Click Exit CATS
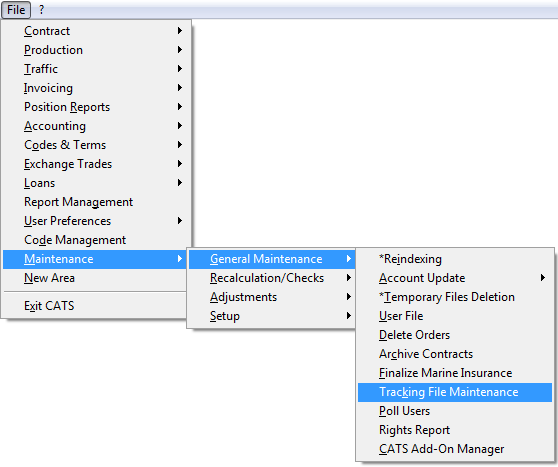The width and height of the screenshot is (558, 467). coord(95,306)
